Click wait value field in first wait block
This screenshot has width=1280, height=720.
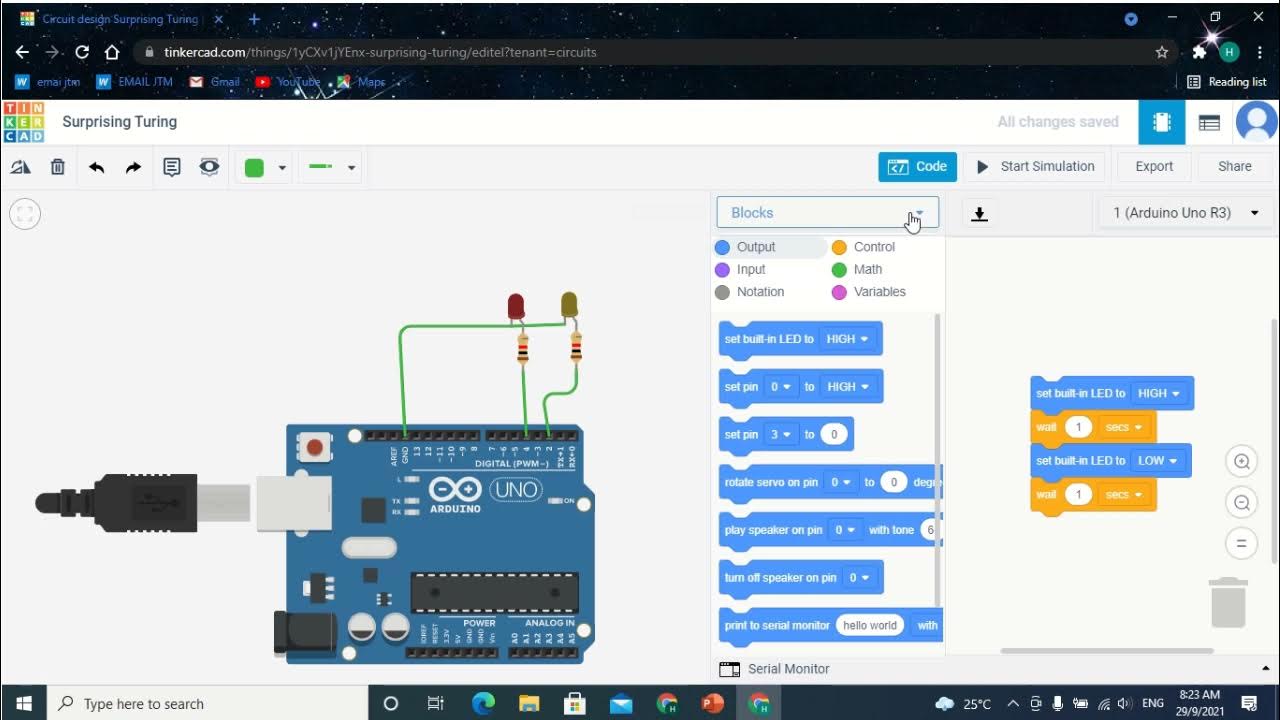click(1077, 427)
